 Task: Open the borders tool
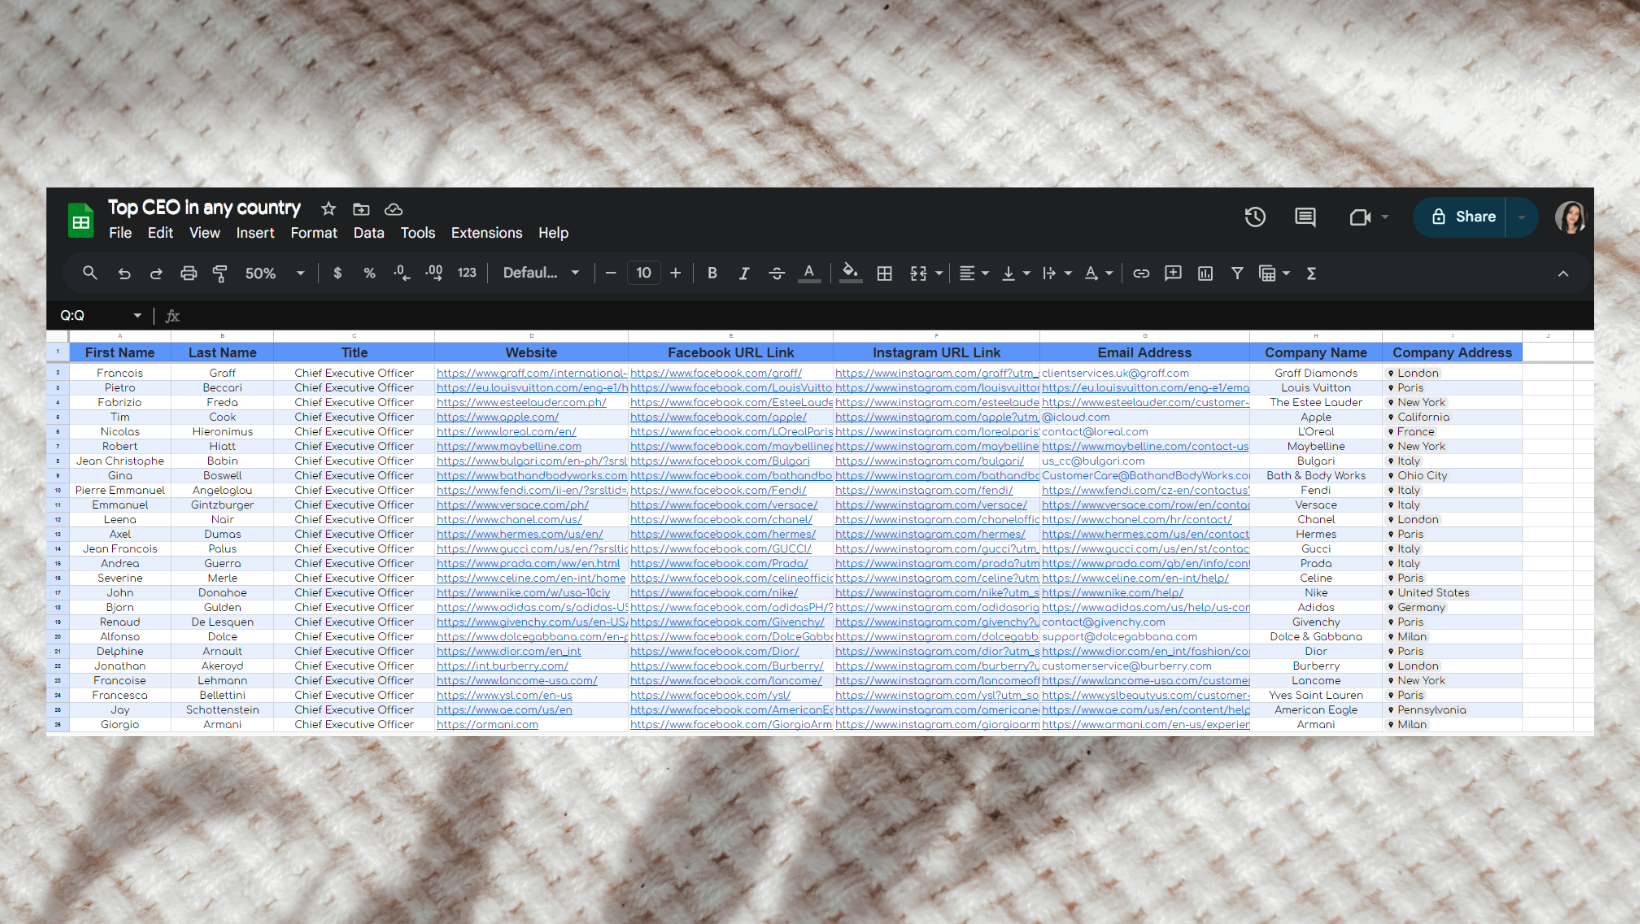tap(885, 273)
